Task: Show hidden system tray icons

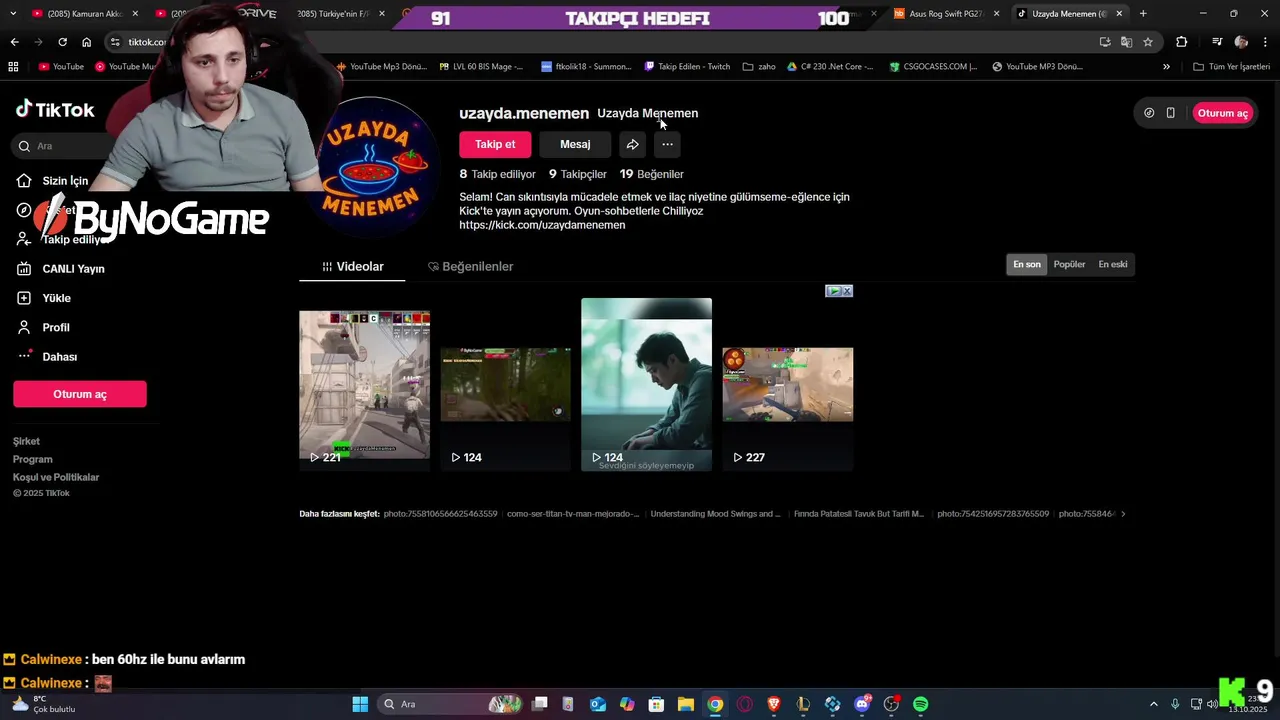Action: 1153,704
